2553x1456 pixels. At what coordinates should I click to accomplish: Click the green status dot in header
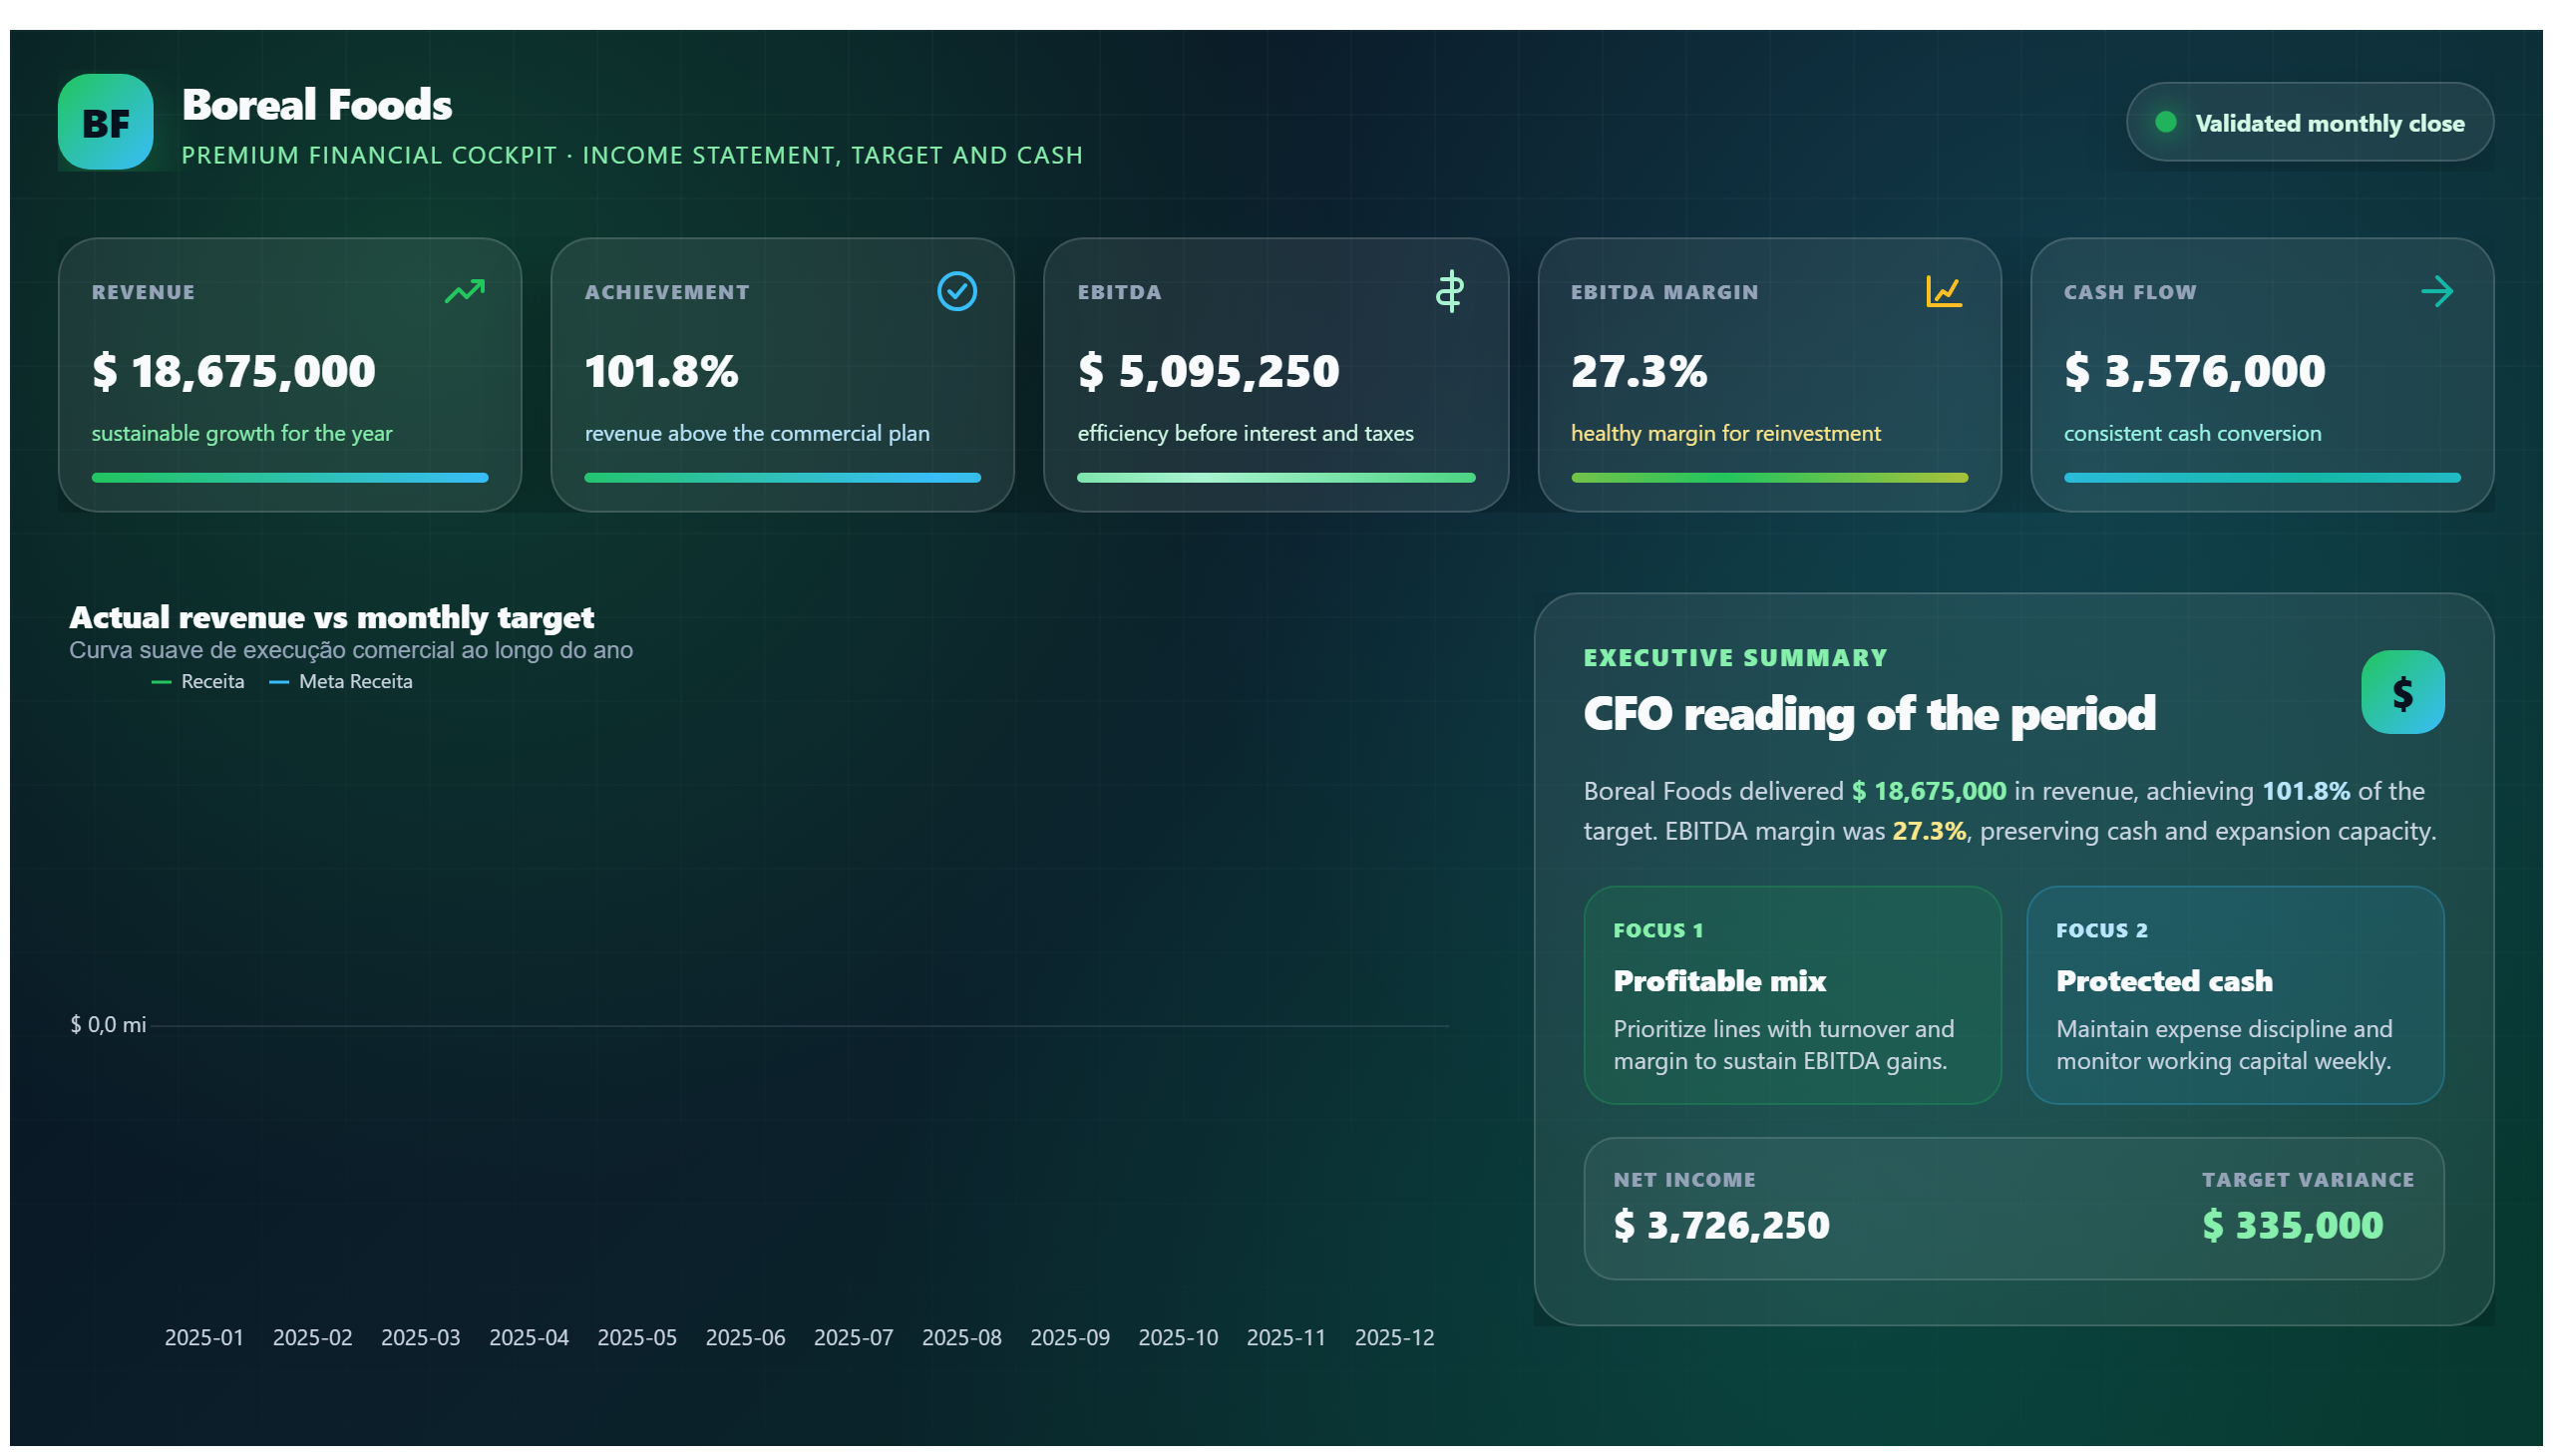(x=2165, y=122)
